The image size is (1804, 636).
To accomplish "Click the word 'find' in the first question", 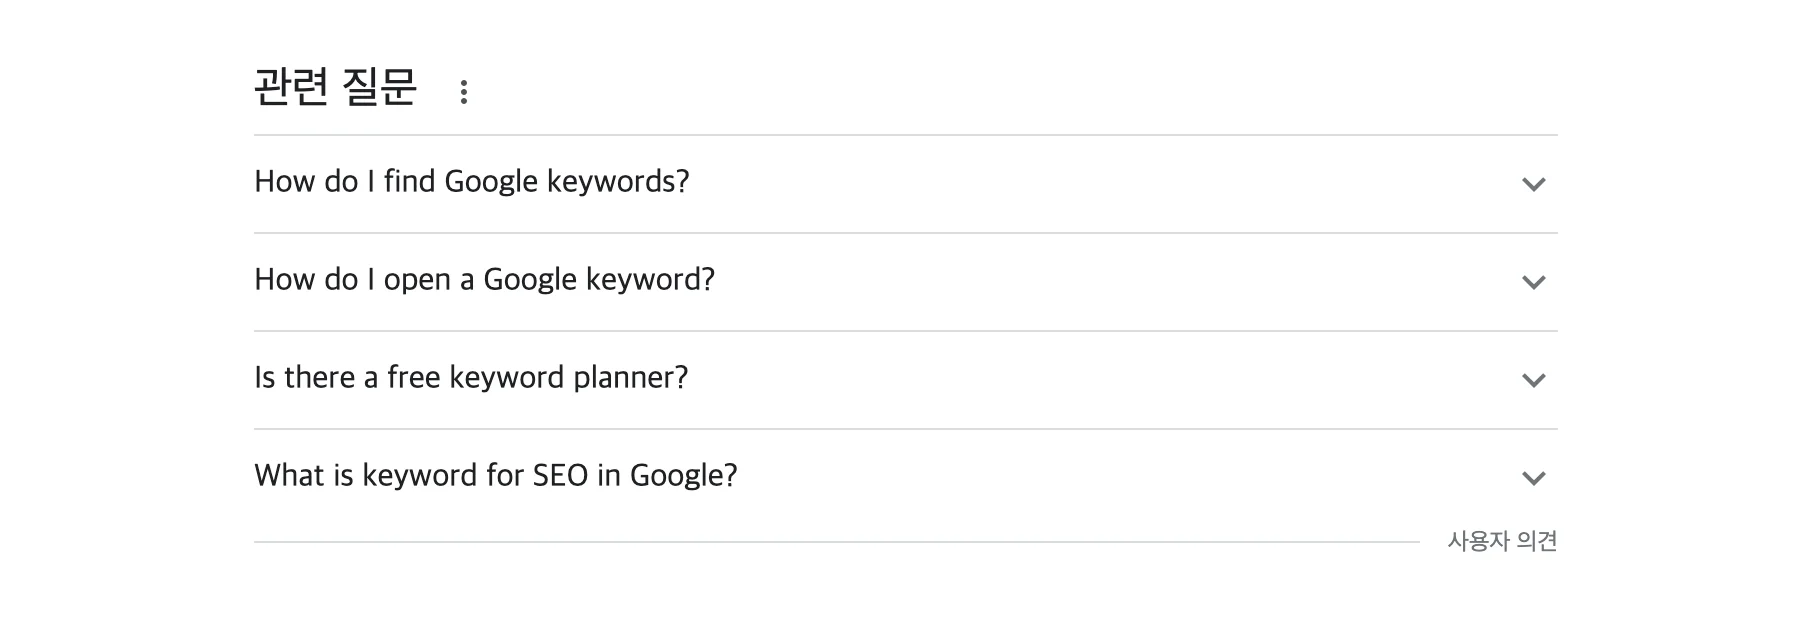I will pyautogui.click(x=409, y=182).
